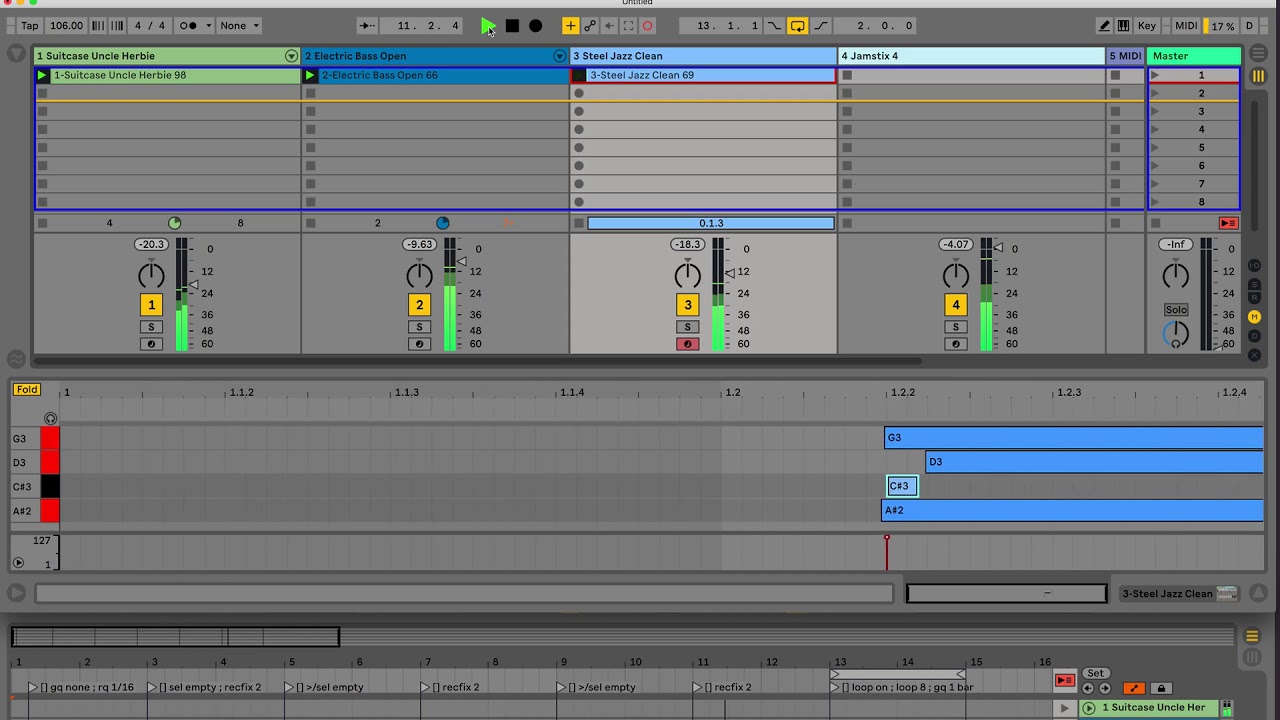Viewport: 1280px width, 720px height.
Task: Toggle track 3 activator button
Action: click(x=687, y=305)
